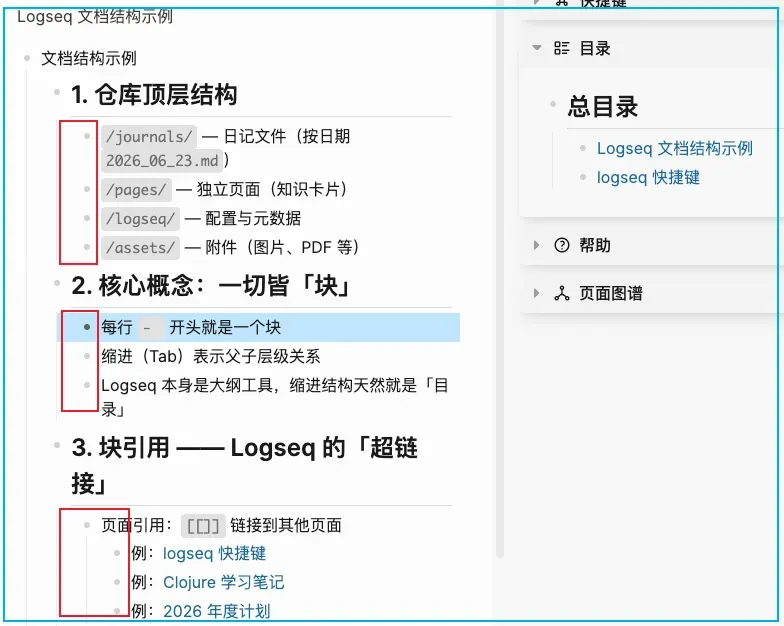Click the bullet before /assets/ block
Image resolution: width=784 pixels, height=626 pixels.
(x=87, y=247)
